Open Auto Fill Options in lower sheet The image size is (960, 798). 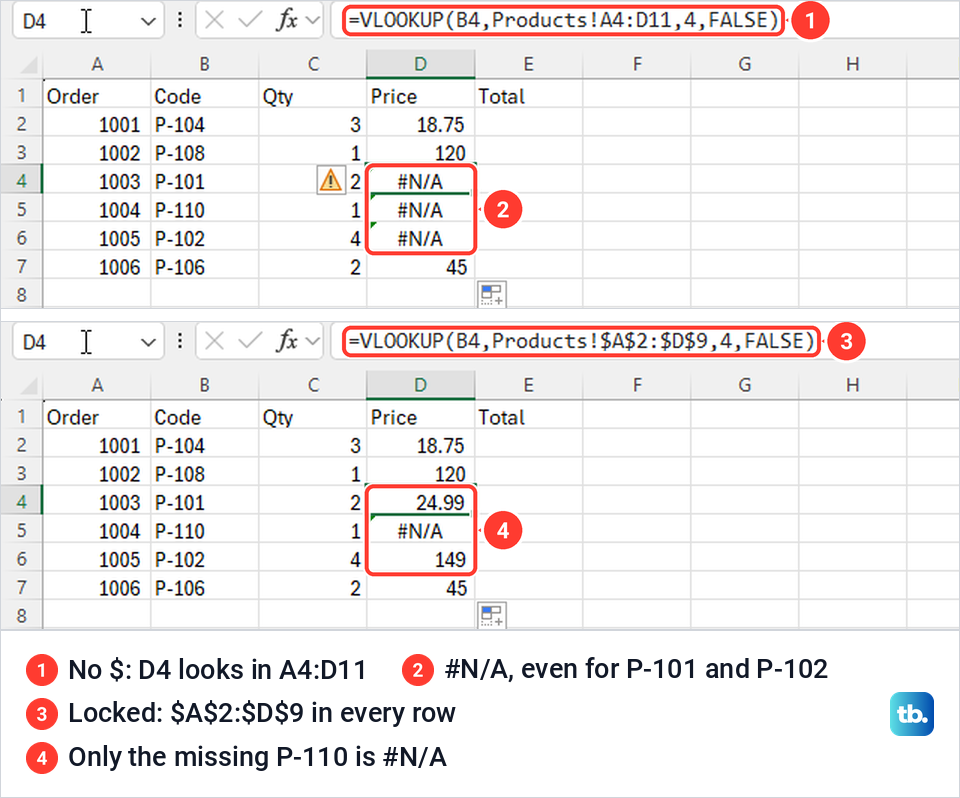pyautogui.click(x=492, y=615)
